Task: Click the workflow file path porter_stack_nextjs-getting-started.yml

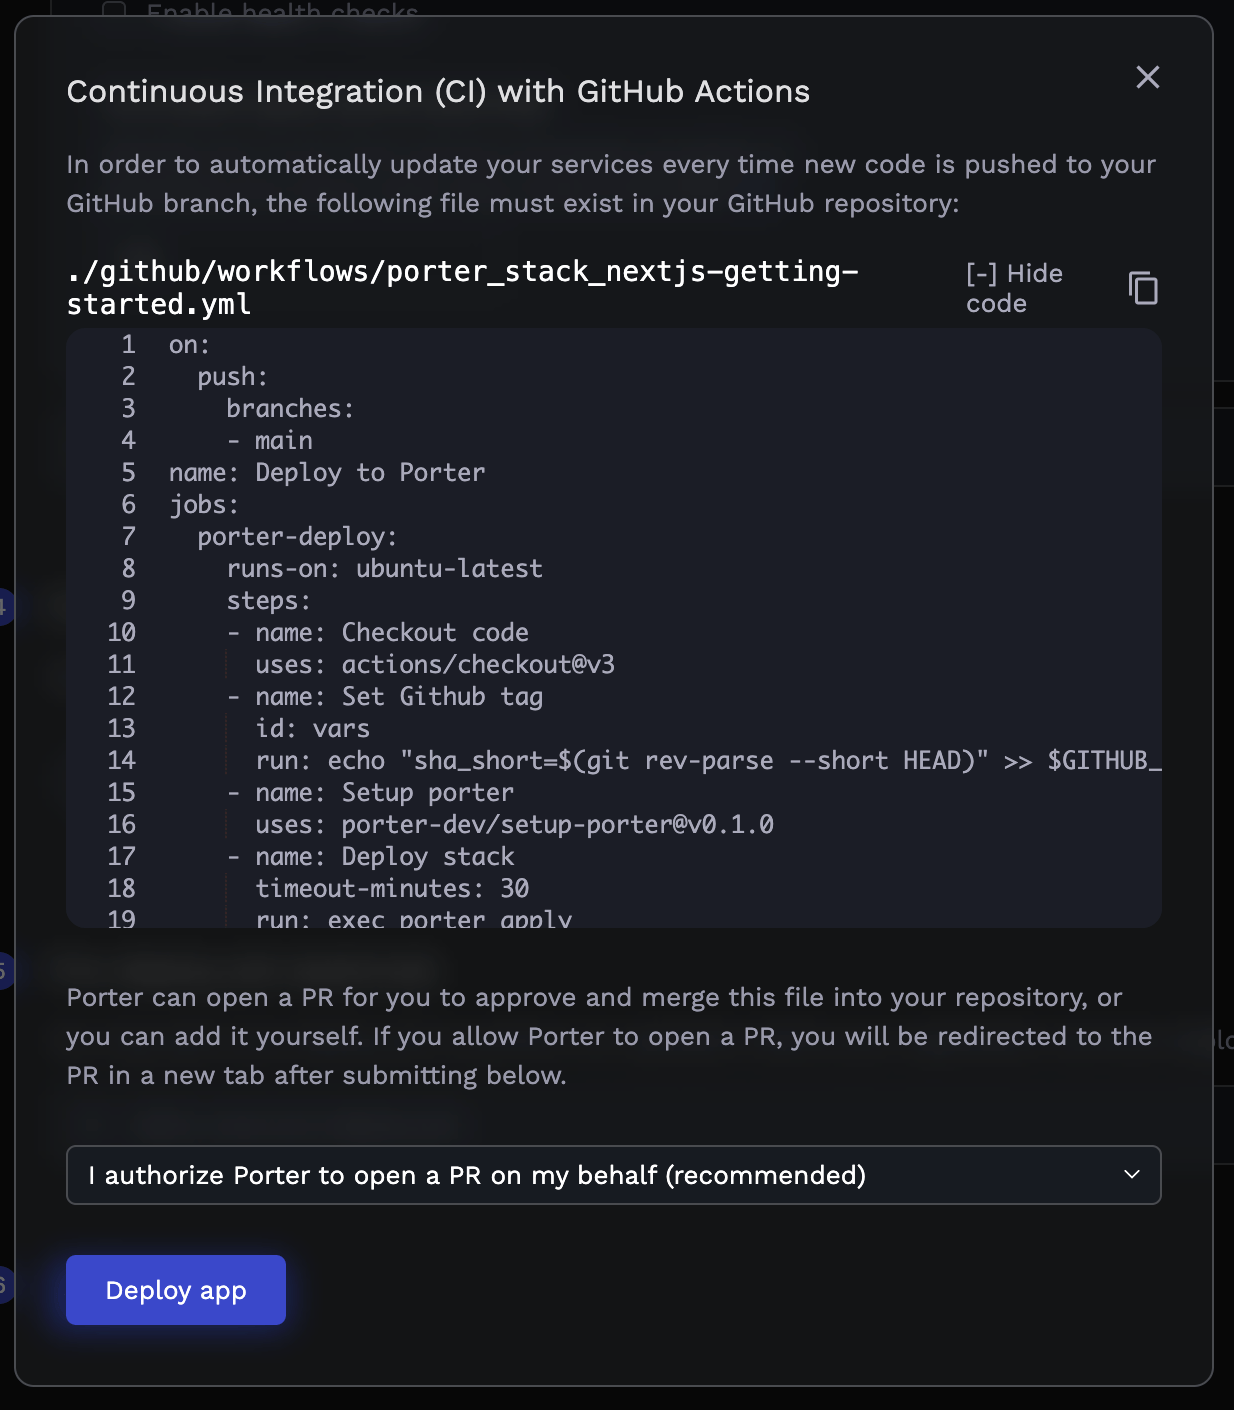Action: tap(463, 288)
